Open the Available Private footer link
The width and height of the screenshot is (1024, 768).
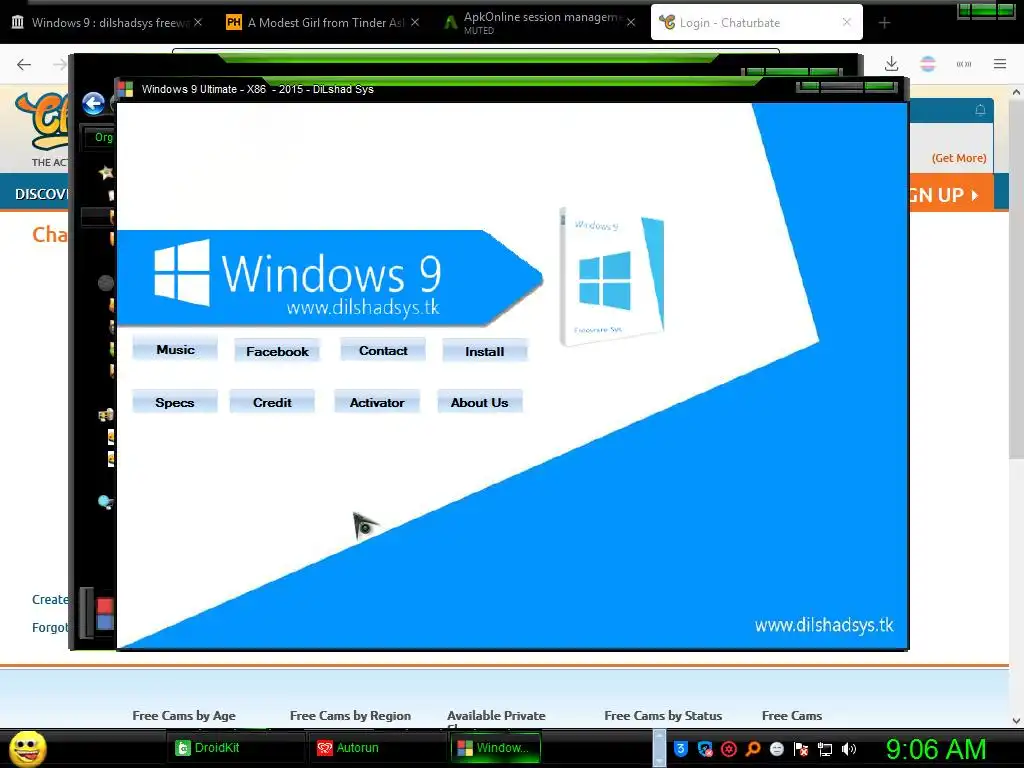tap(496, 716)
